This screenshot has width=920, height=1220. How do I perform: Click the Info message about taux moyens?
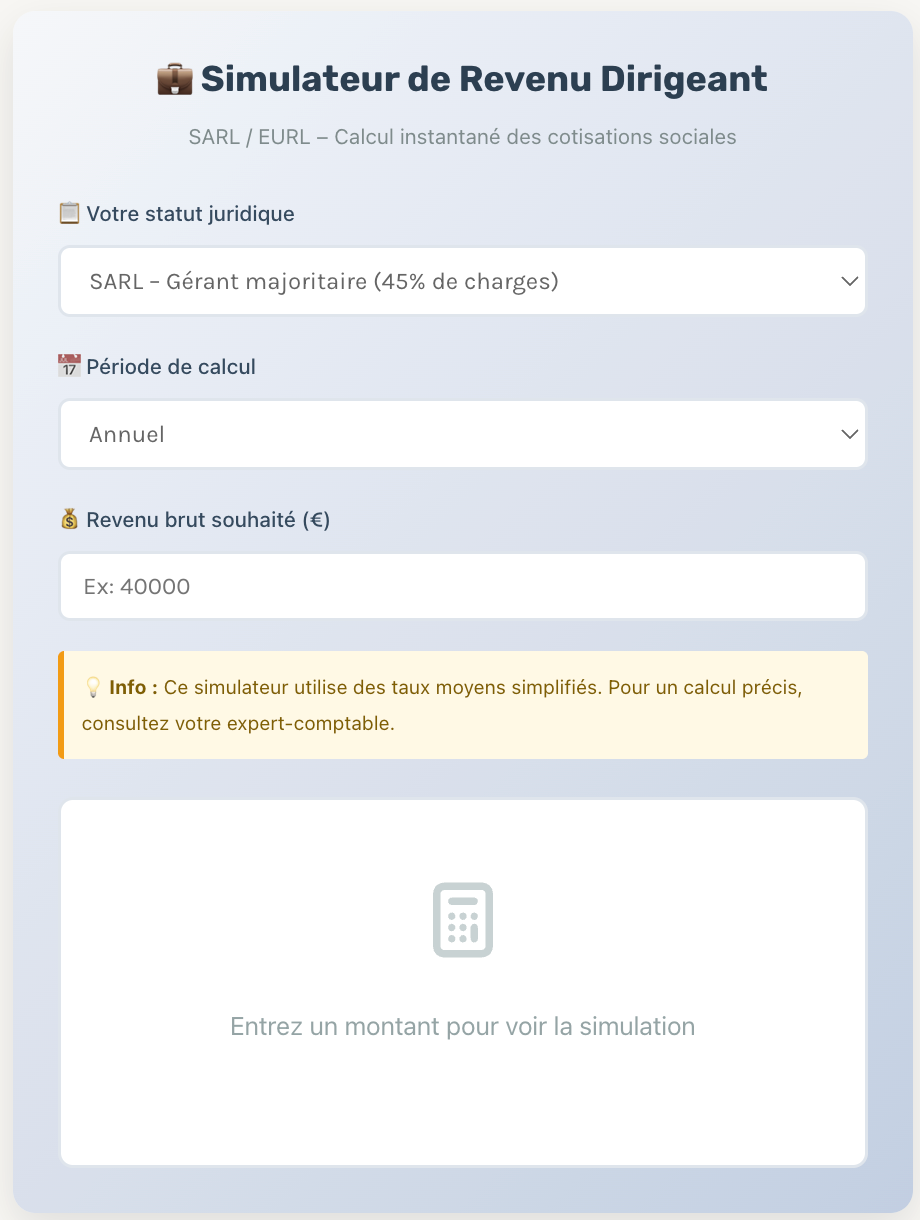click(x=461, y=705)
